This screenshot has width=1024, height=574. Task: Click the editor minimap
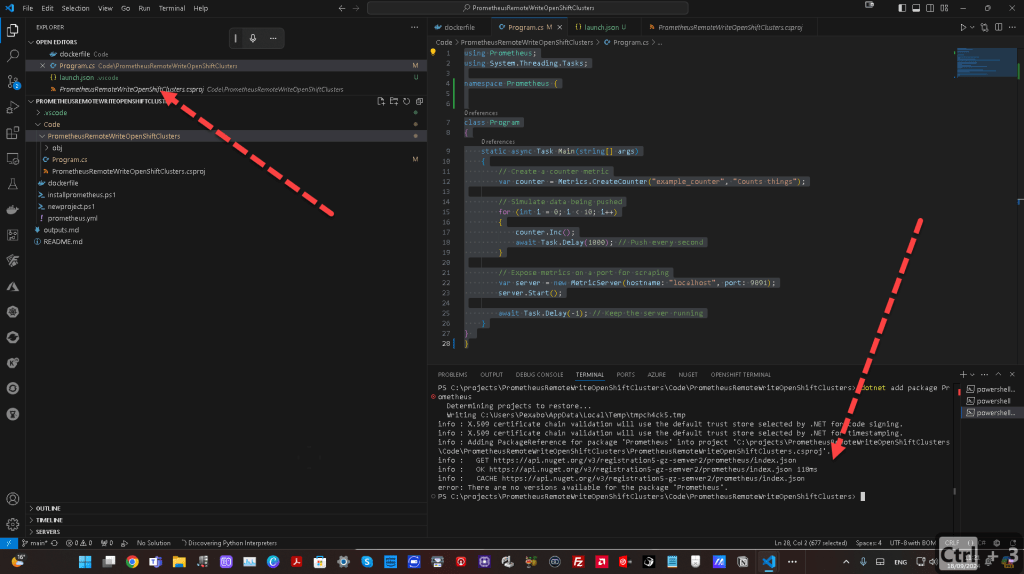pos(986,63)
